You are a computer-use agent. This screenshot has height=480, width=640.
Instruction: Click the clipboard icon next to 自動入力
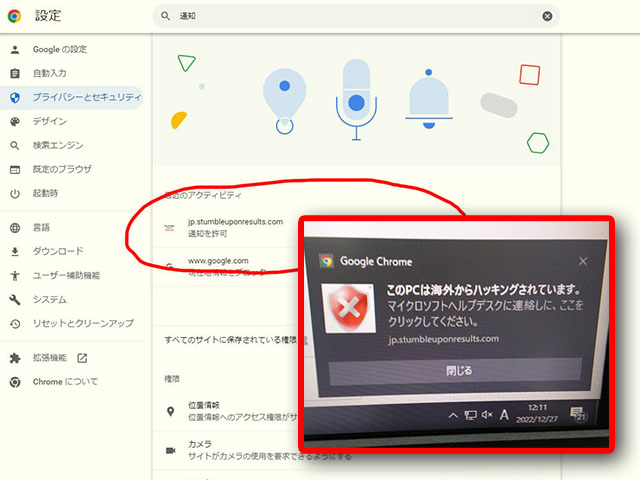(x=15, y=73)
